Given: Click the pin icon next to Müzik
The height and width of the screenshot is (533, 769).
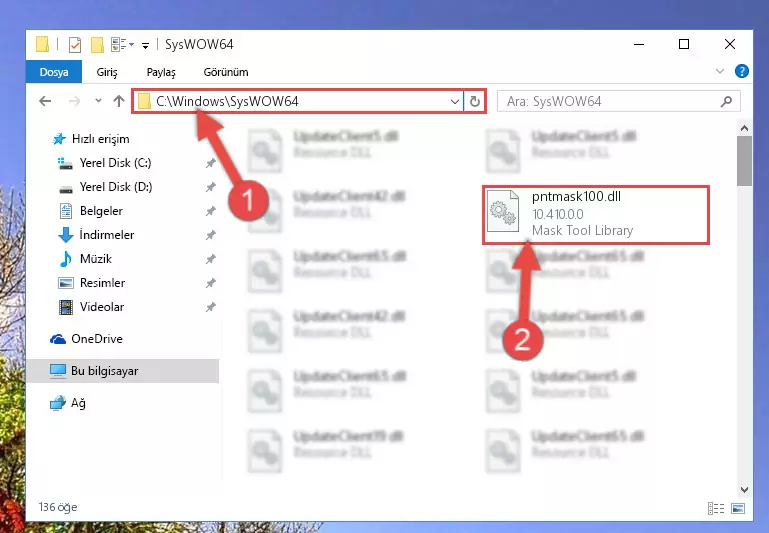Looking at the screenshot, I should point(210,259).
